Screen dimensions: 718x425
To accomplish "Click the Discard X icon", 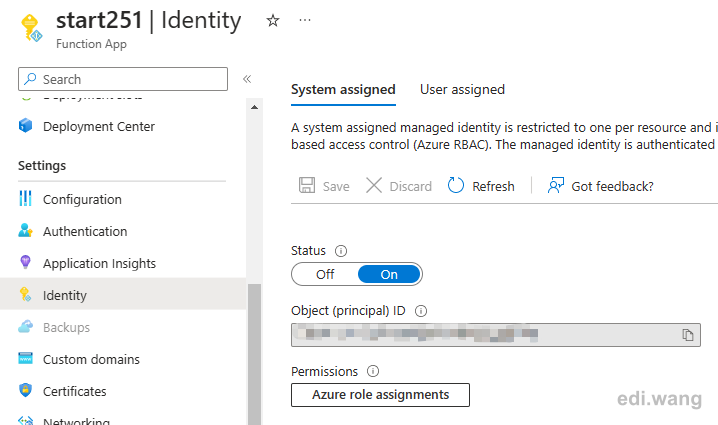I will point(374,185).
